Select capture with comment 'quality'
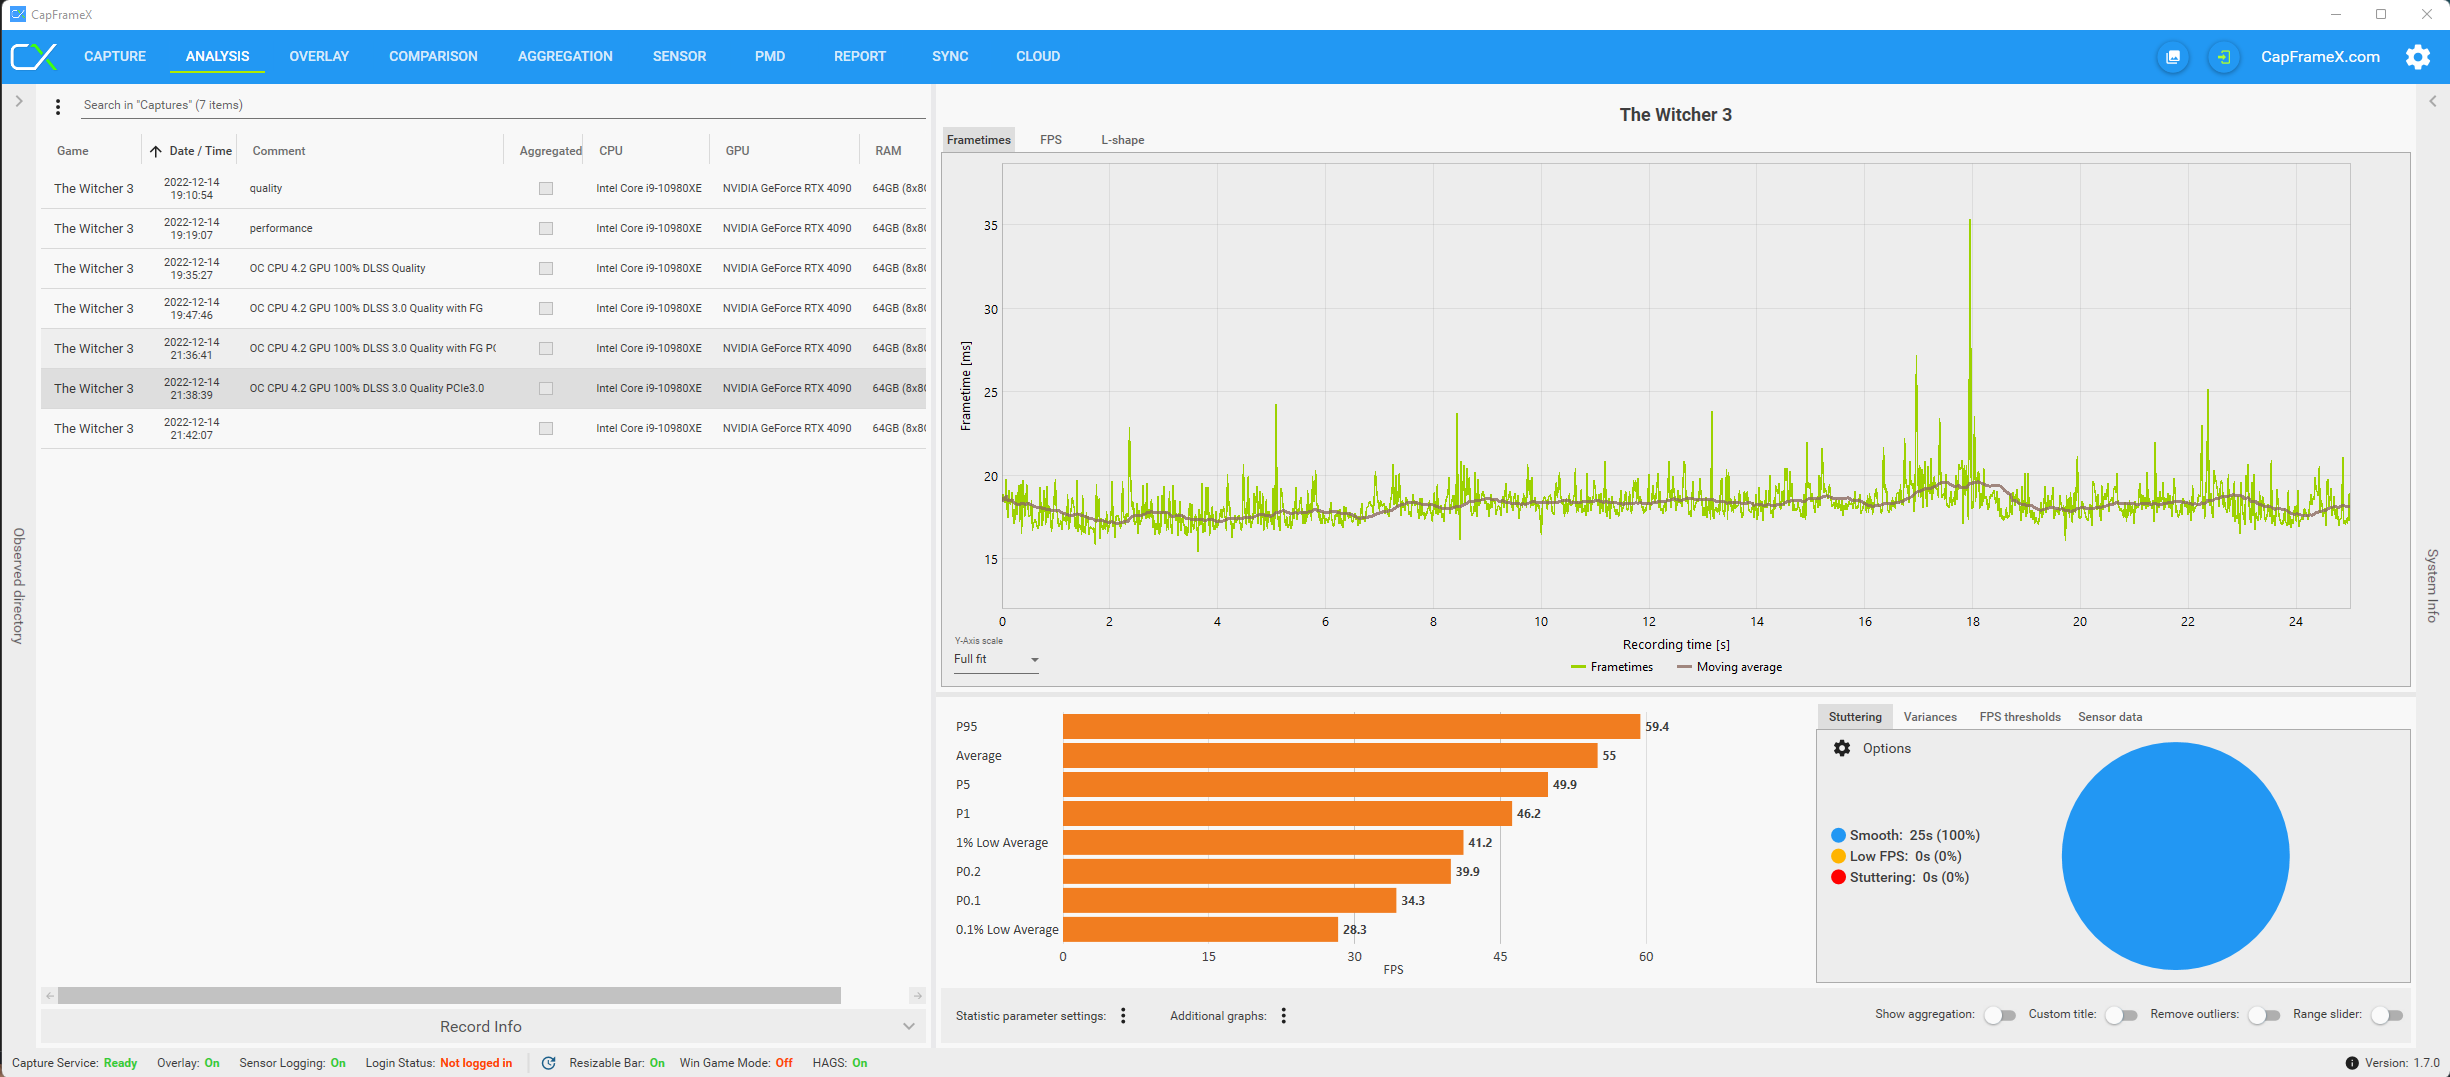Viewport: 2450px width, 1077px height. (x=483, y=188)
